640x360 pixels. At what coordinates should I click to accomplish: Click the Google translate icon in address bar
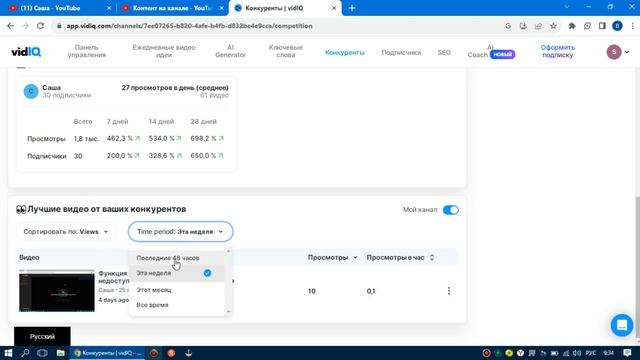(x=508, y=26)
